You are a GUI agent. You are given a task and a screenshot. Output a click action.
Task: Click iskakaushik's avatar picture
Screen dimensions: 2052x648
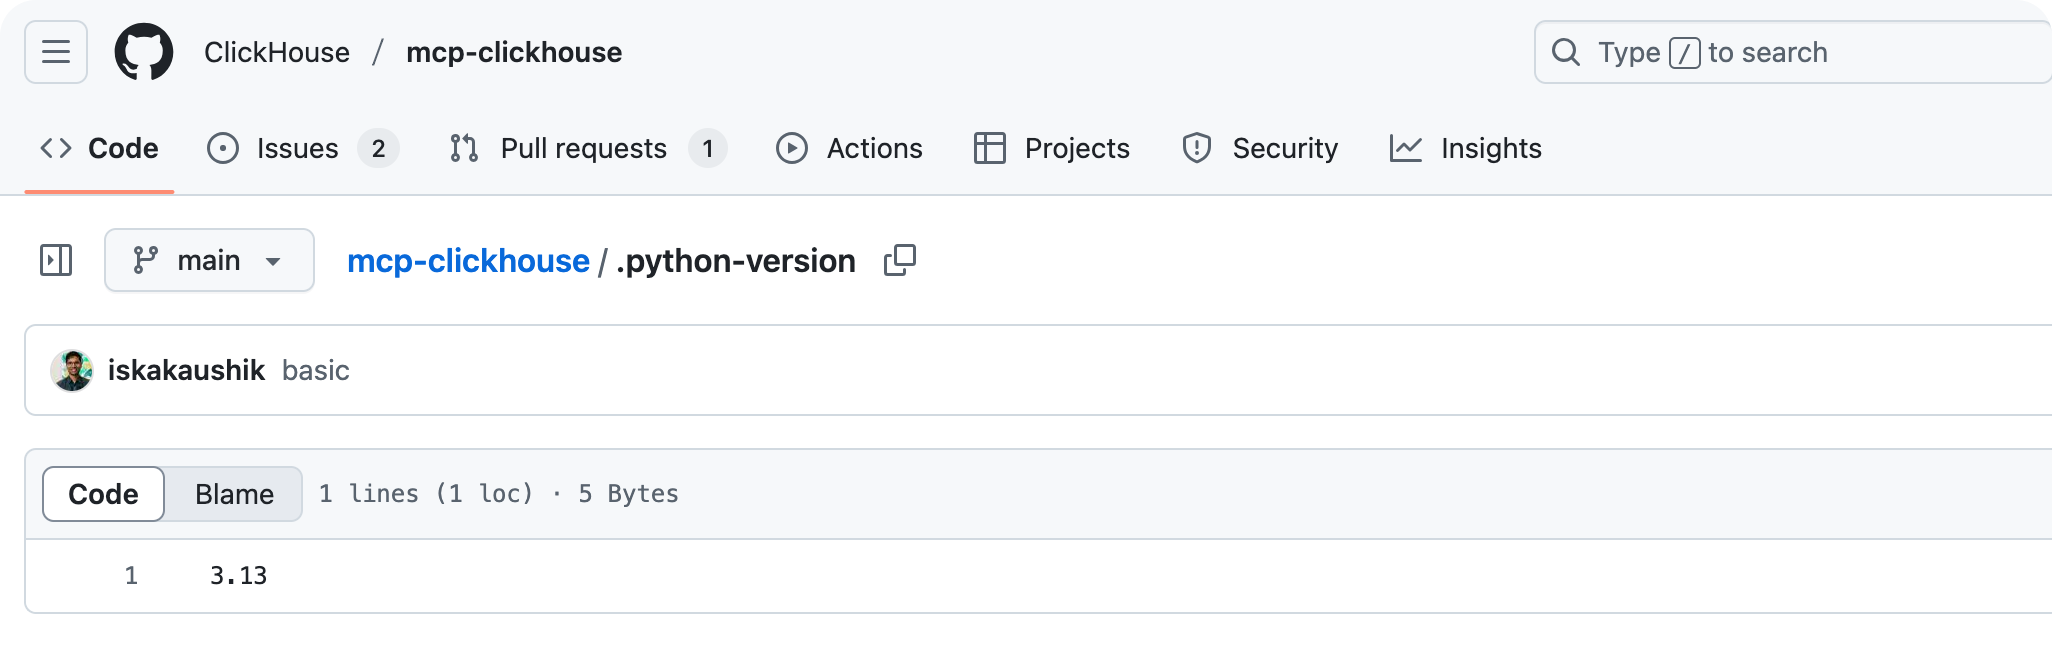[72, 370]
